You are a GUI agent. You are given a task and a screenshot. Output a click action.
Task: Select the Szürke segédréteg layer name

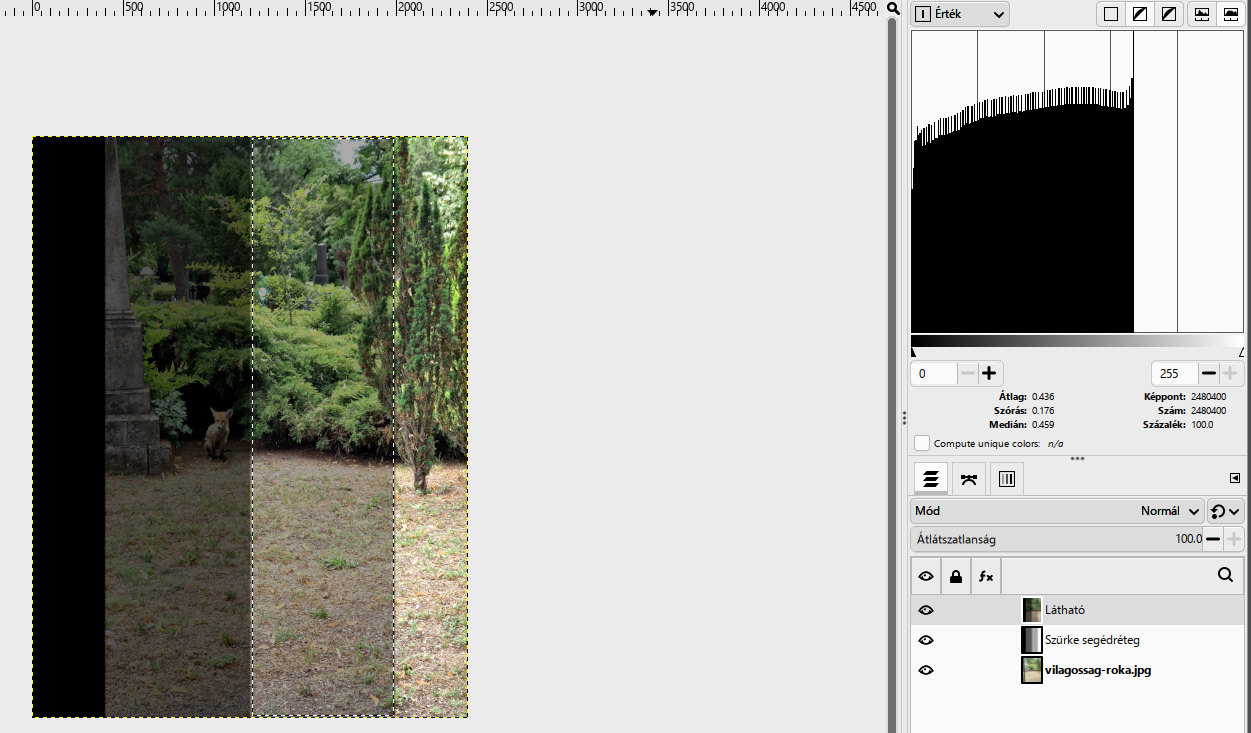(x=1093, y=640)
